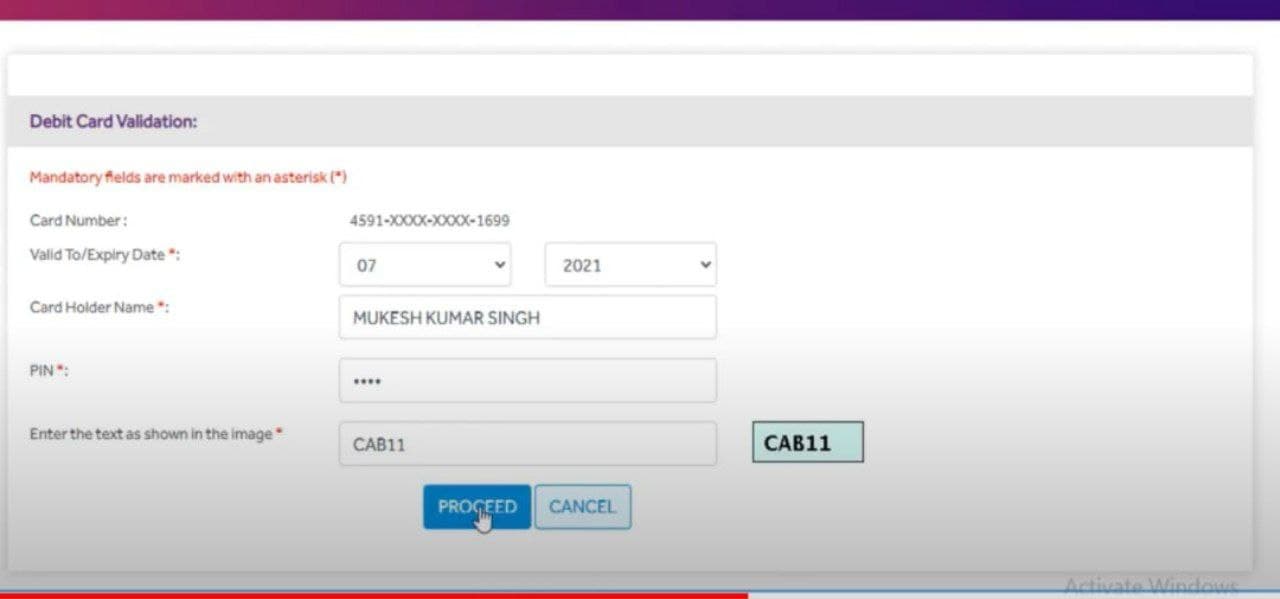This screenshot has height=599, width=1280.
Task: Click the Card Holder Name input field
Action: (527, 318)
